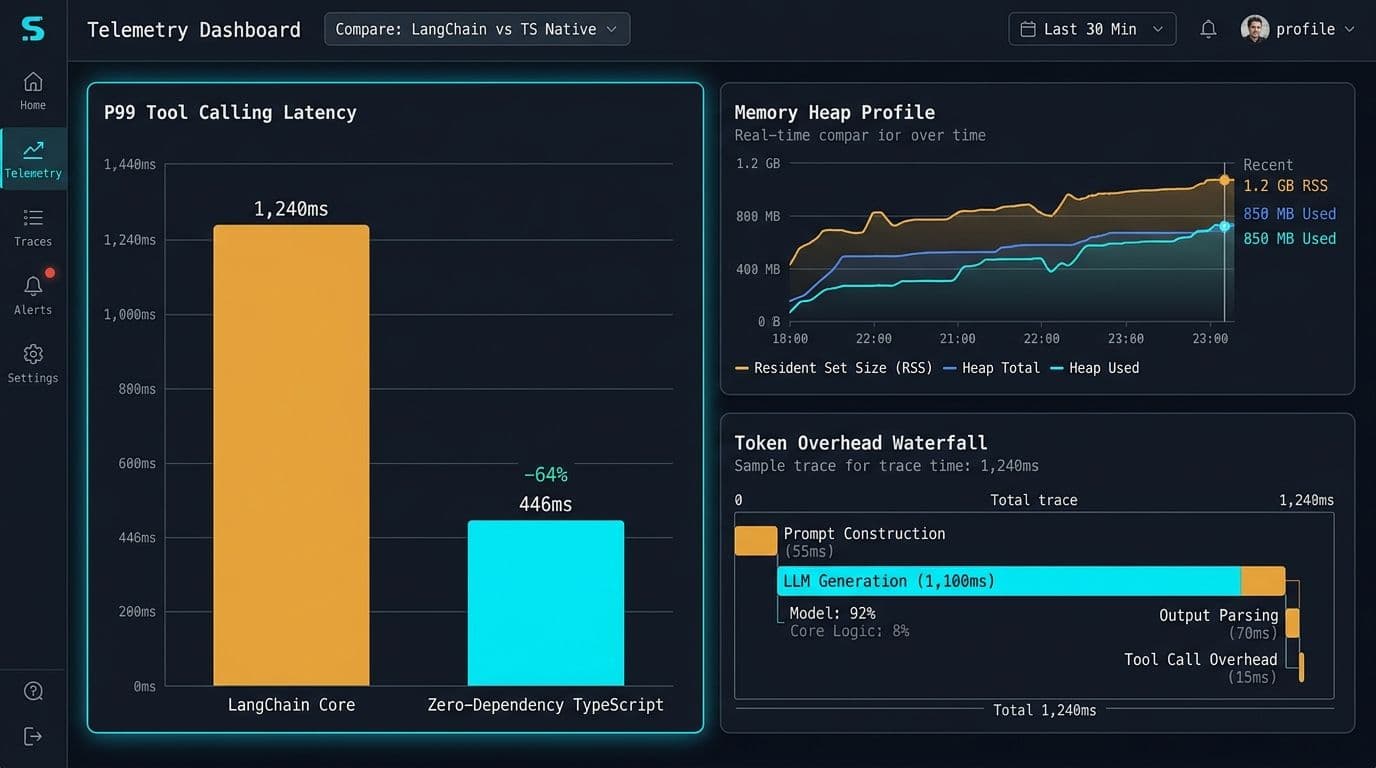Click the logout icon in sidebar
The width and height of the screenshot is (1376, 768).
coord(33,737)
